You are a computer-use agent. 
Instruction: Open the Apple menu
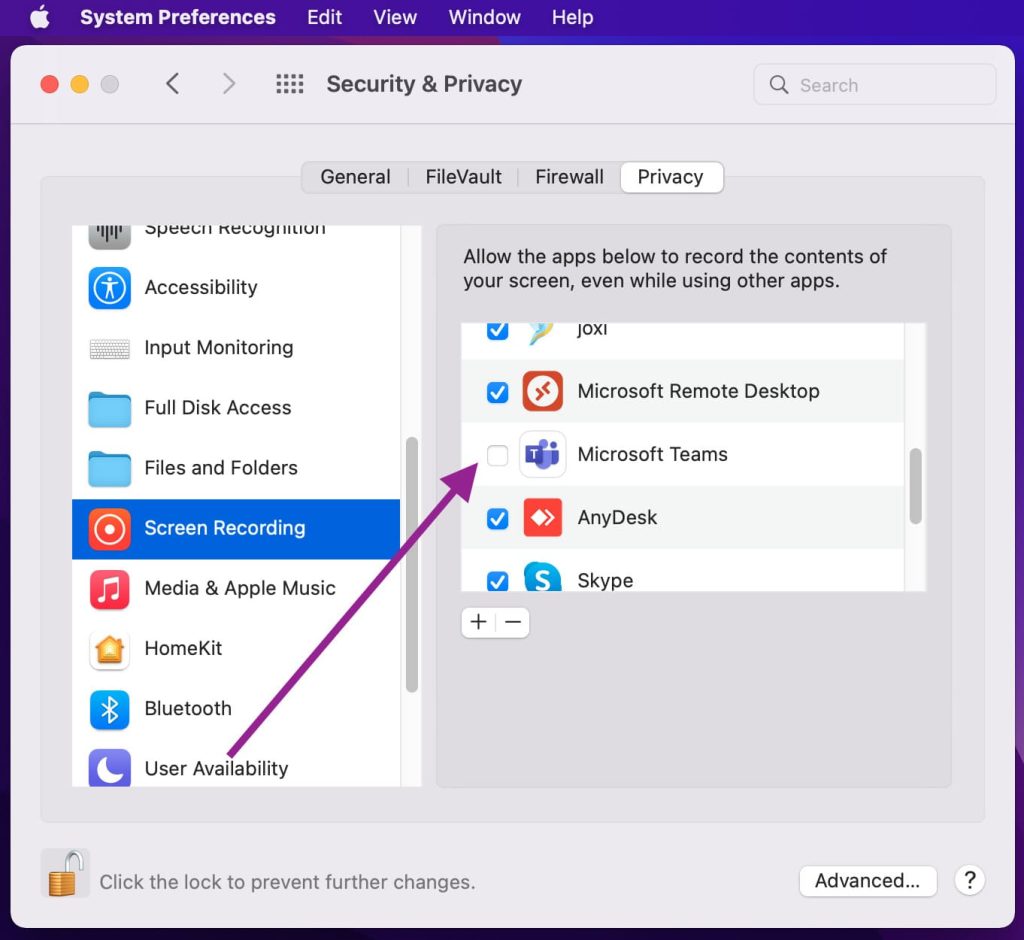(40, 17)
